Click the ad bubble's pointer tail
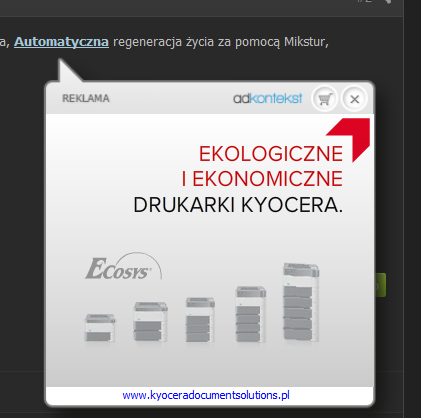Screen dimensions: 421x418 (68, 71)
